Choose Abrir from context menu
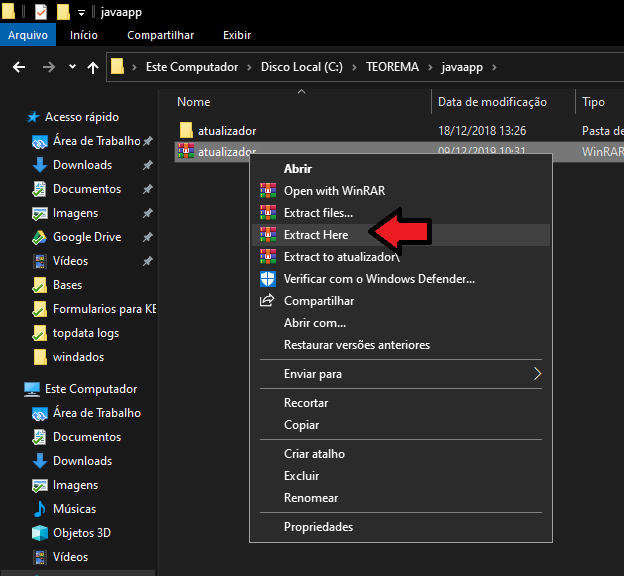The image size is (624, 576). click(x=401, y=169)
